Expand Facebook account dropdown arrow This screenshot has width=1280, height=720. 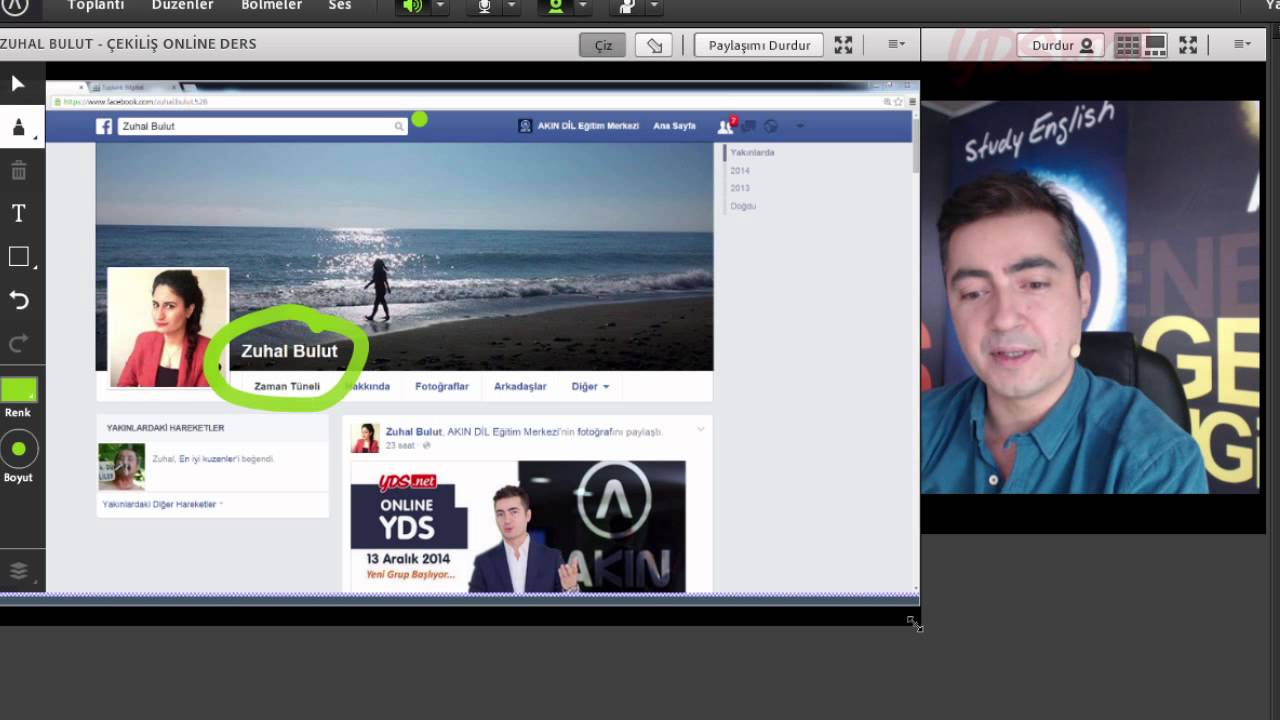coord(799,126)
